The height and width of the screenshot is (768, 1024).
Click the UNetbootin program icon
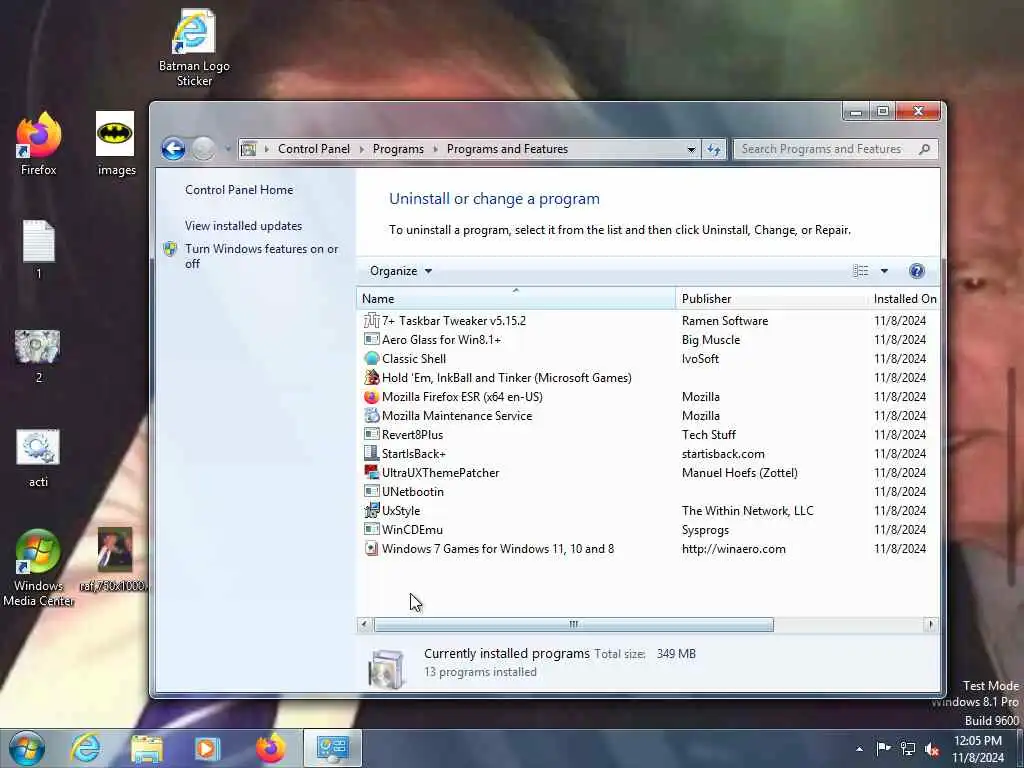372,491
